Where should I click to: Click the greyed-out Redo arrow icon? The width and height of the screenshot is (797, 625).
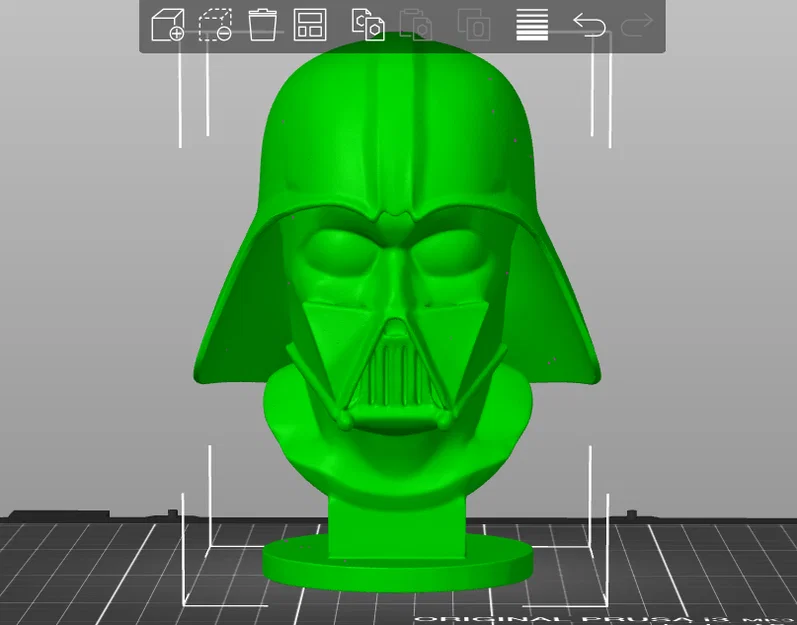click(637, 24)
